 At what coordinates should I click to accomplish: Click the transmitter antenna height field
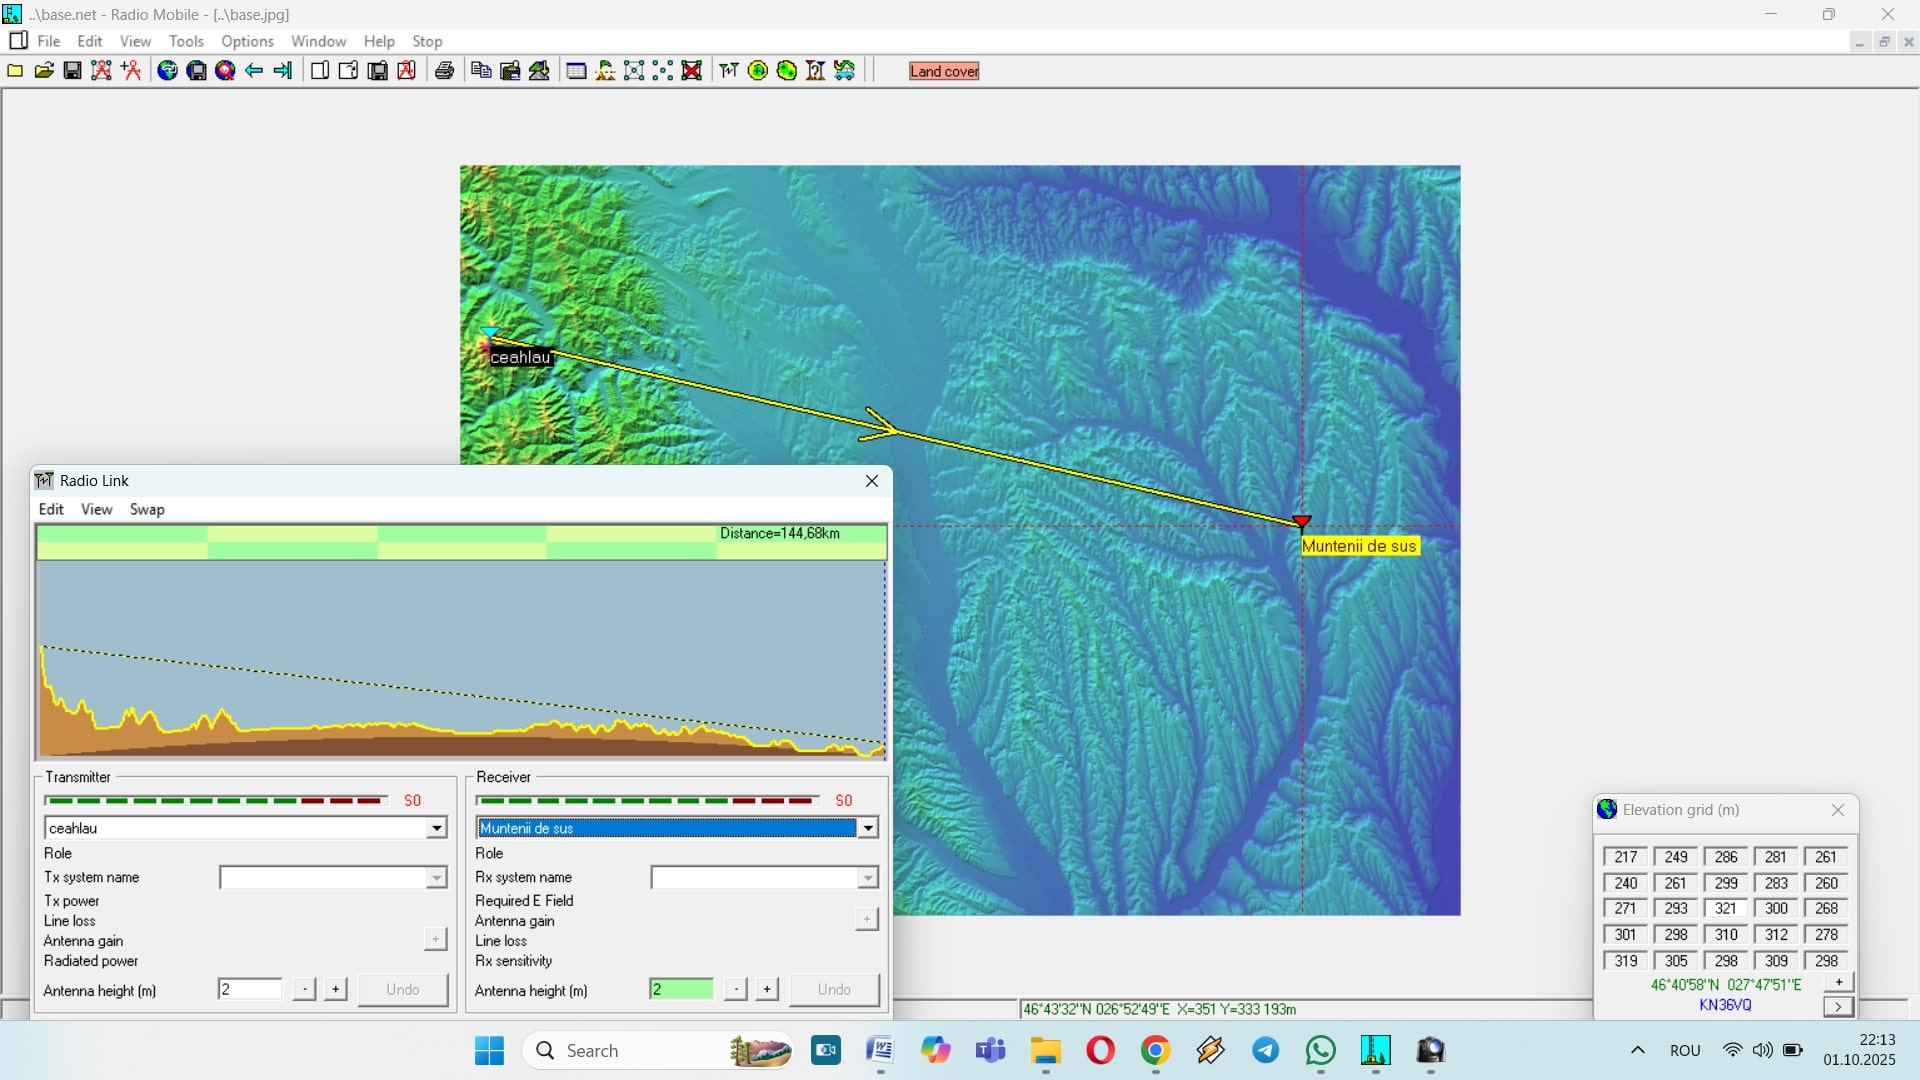pos(249,989)
